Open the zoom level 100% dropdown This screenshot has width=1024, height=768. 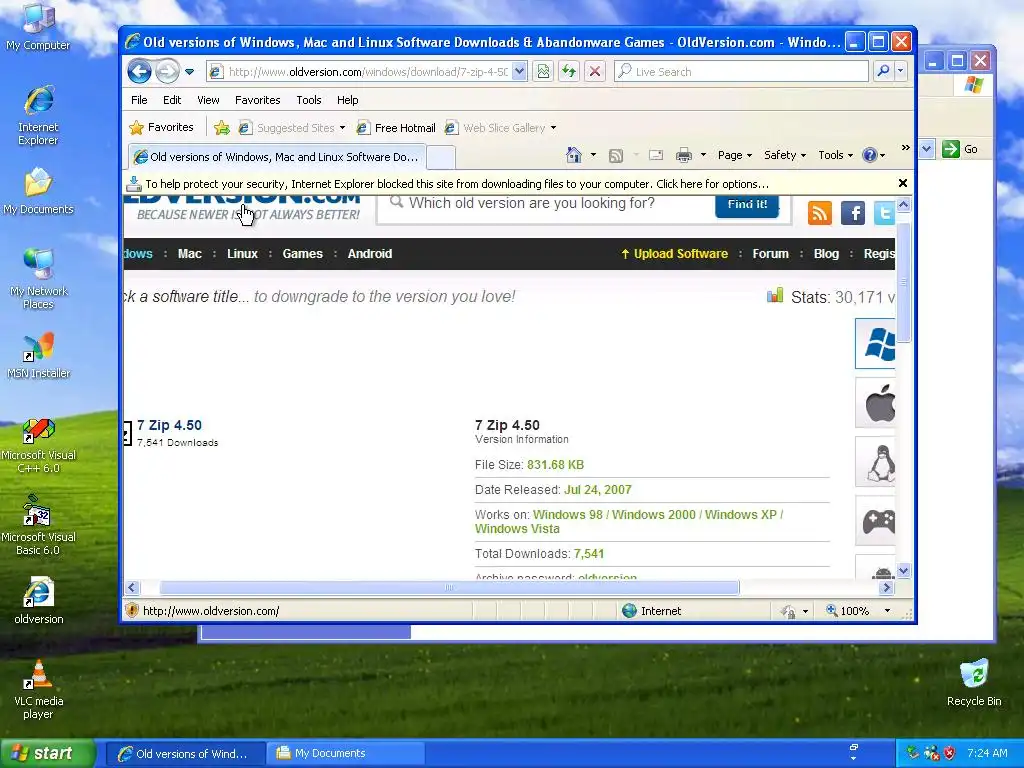(887, 611)
